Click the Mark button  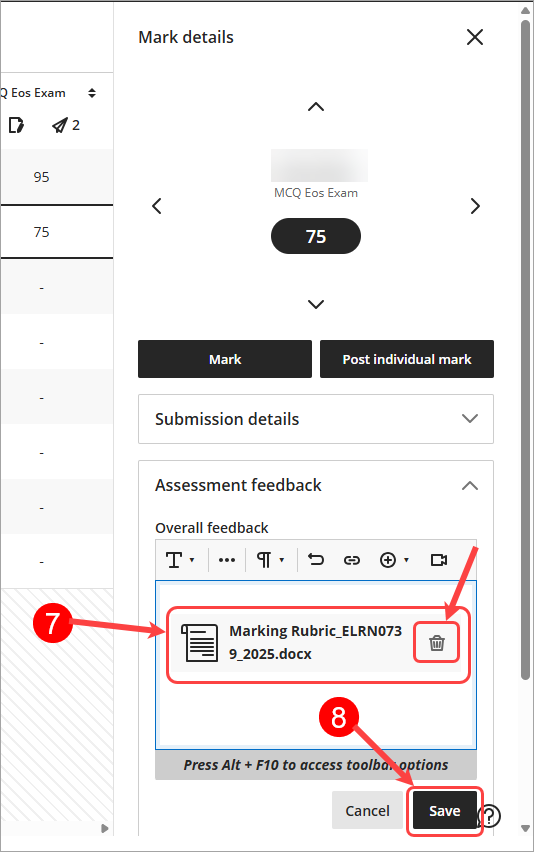225,359
